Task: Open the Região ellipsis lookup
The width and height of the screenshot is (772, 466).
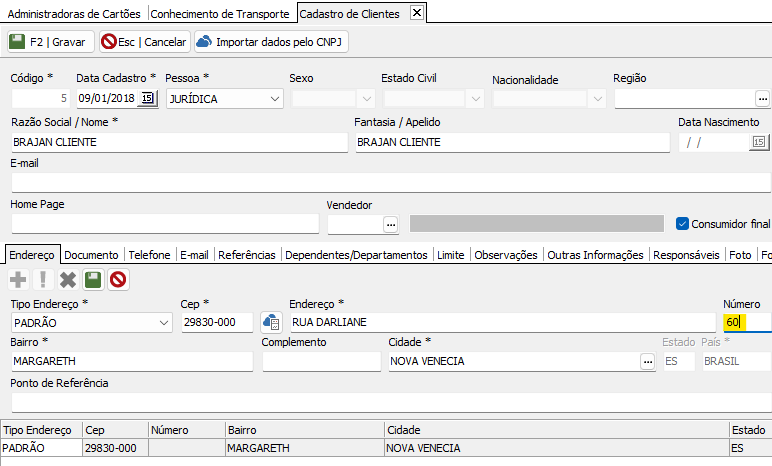Action: point(762,98)
